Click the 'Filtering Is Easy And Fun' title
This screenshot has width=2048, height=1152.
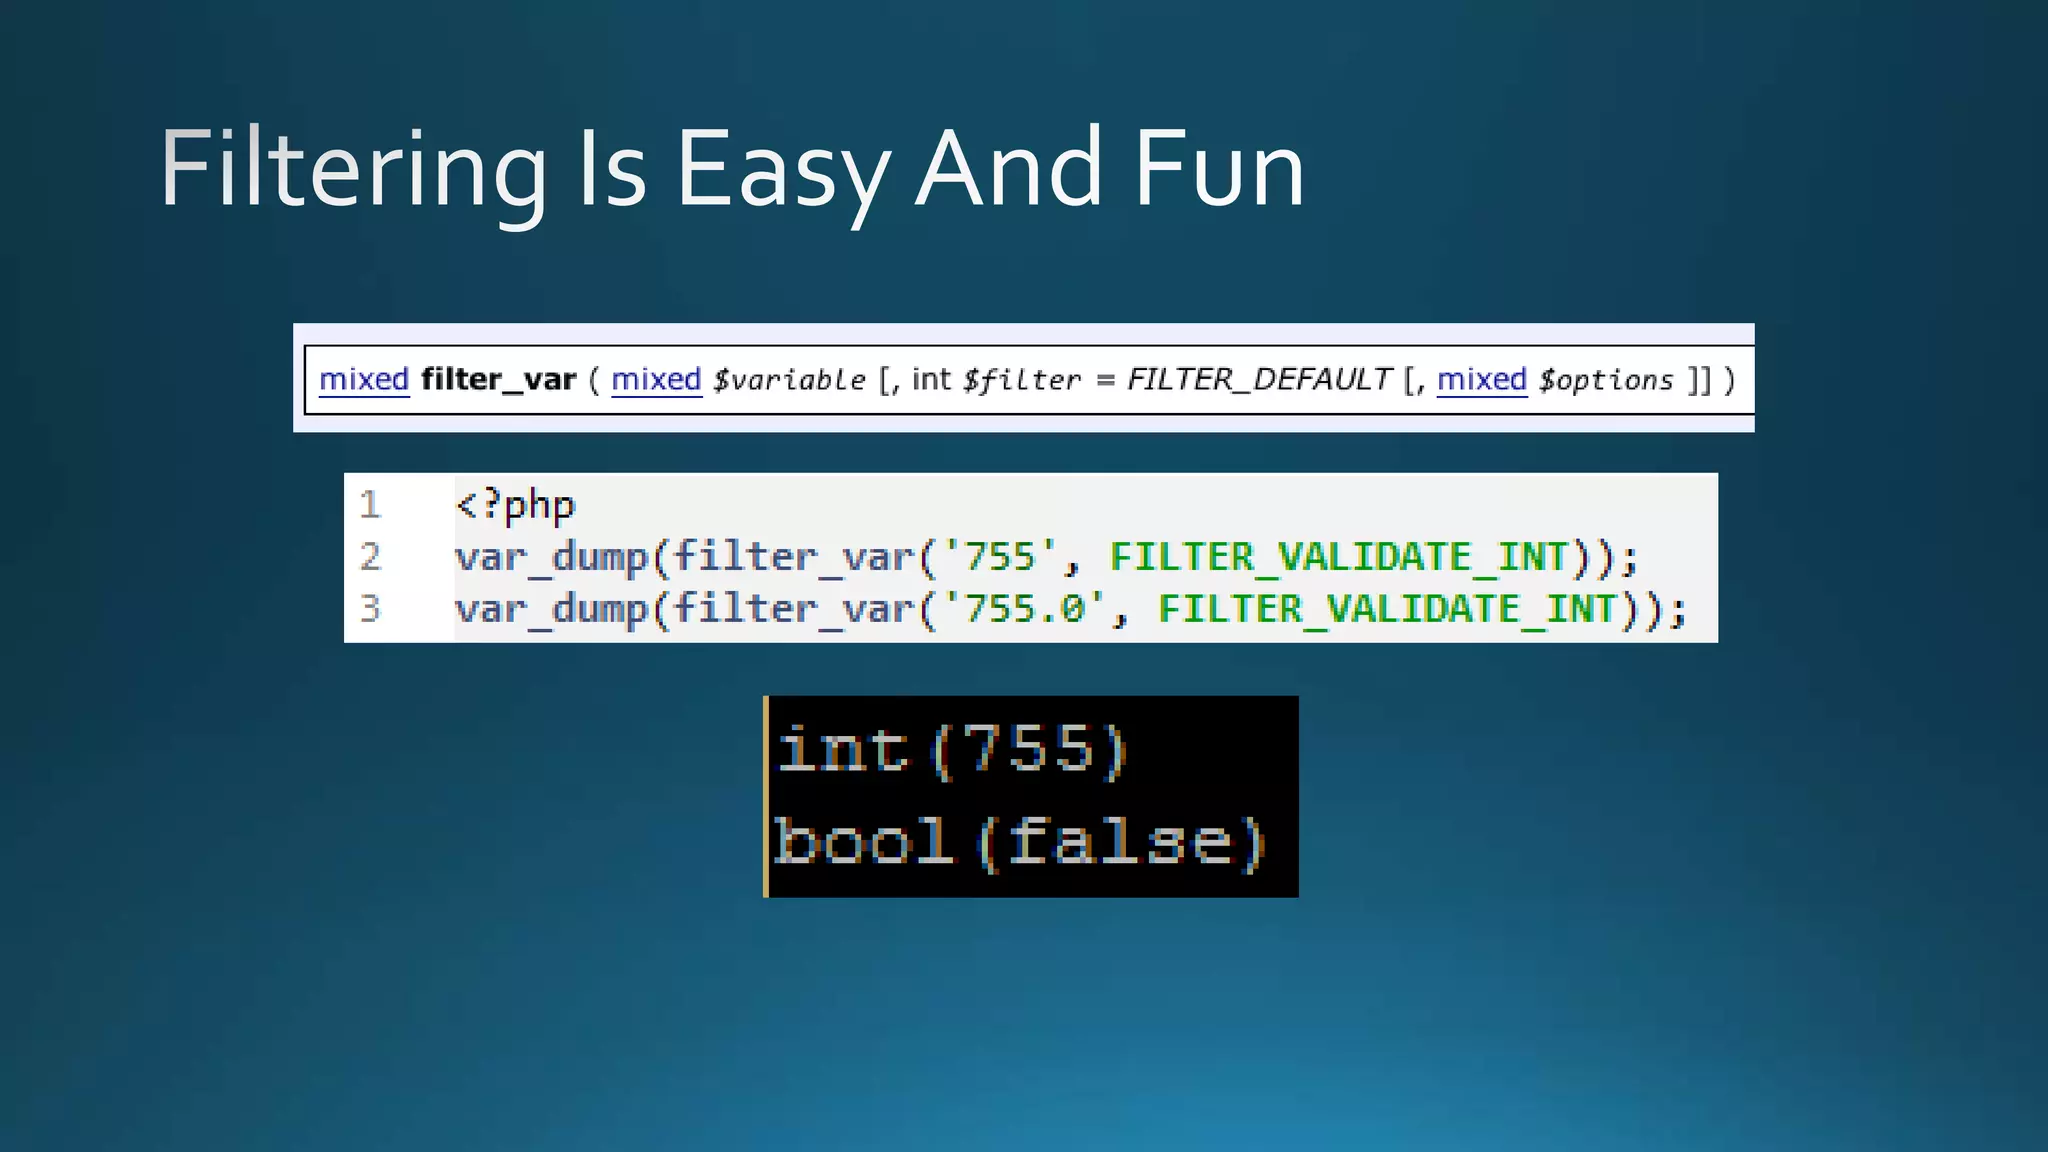(x=732, y=170)
